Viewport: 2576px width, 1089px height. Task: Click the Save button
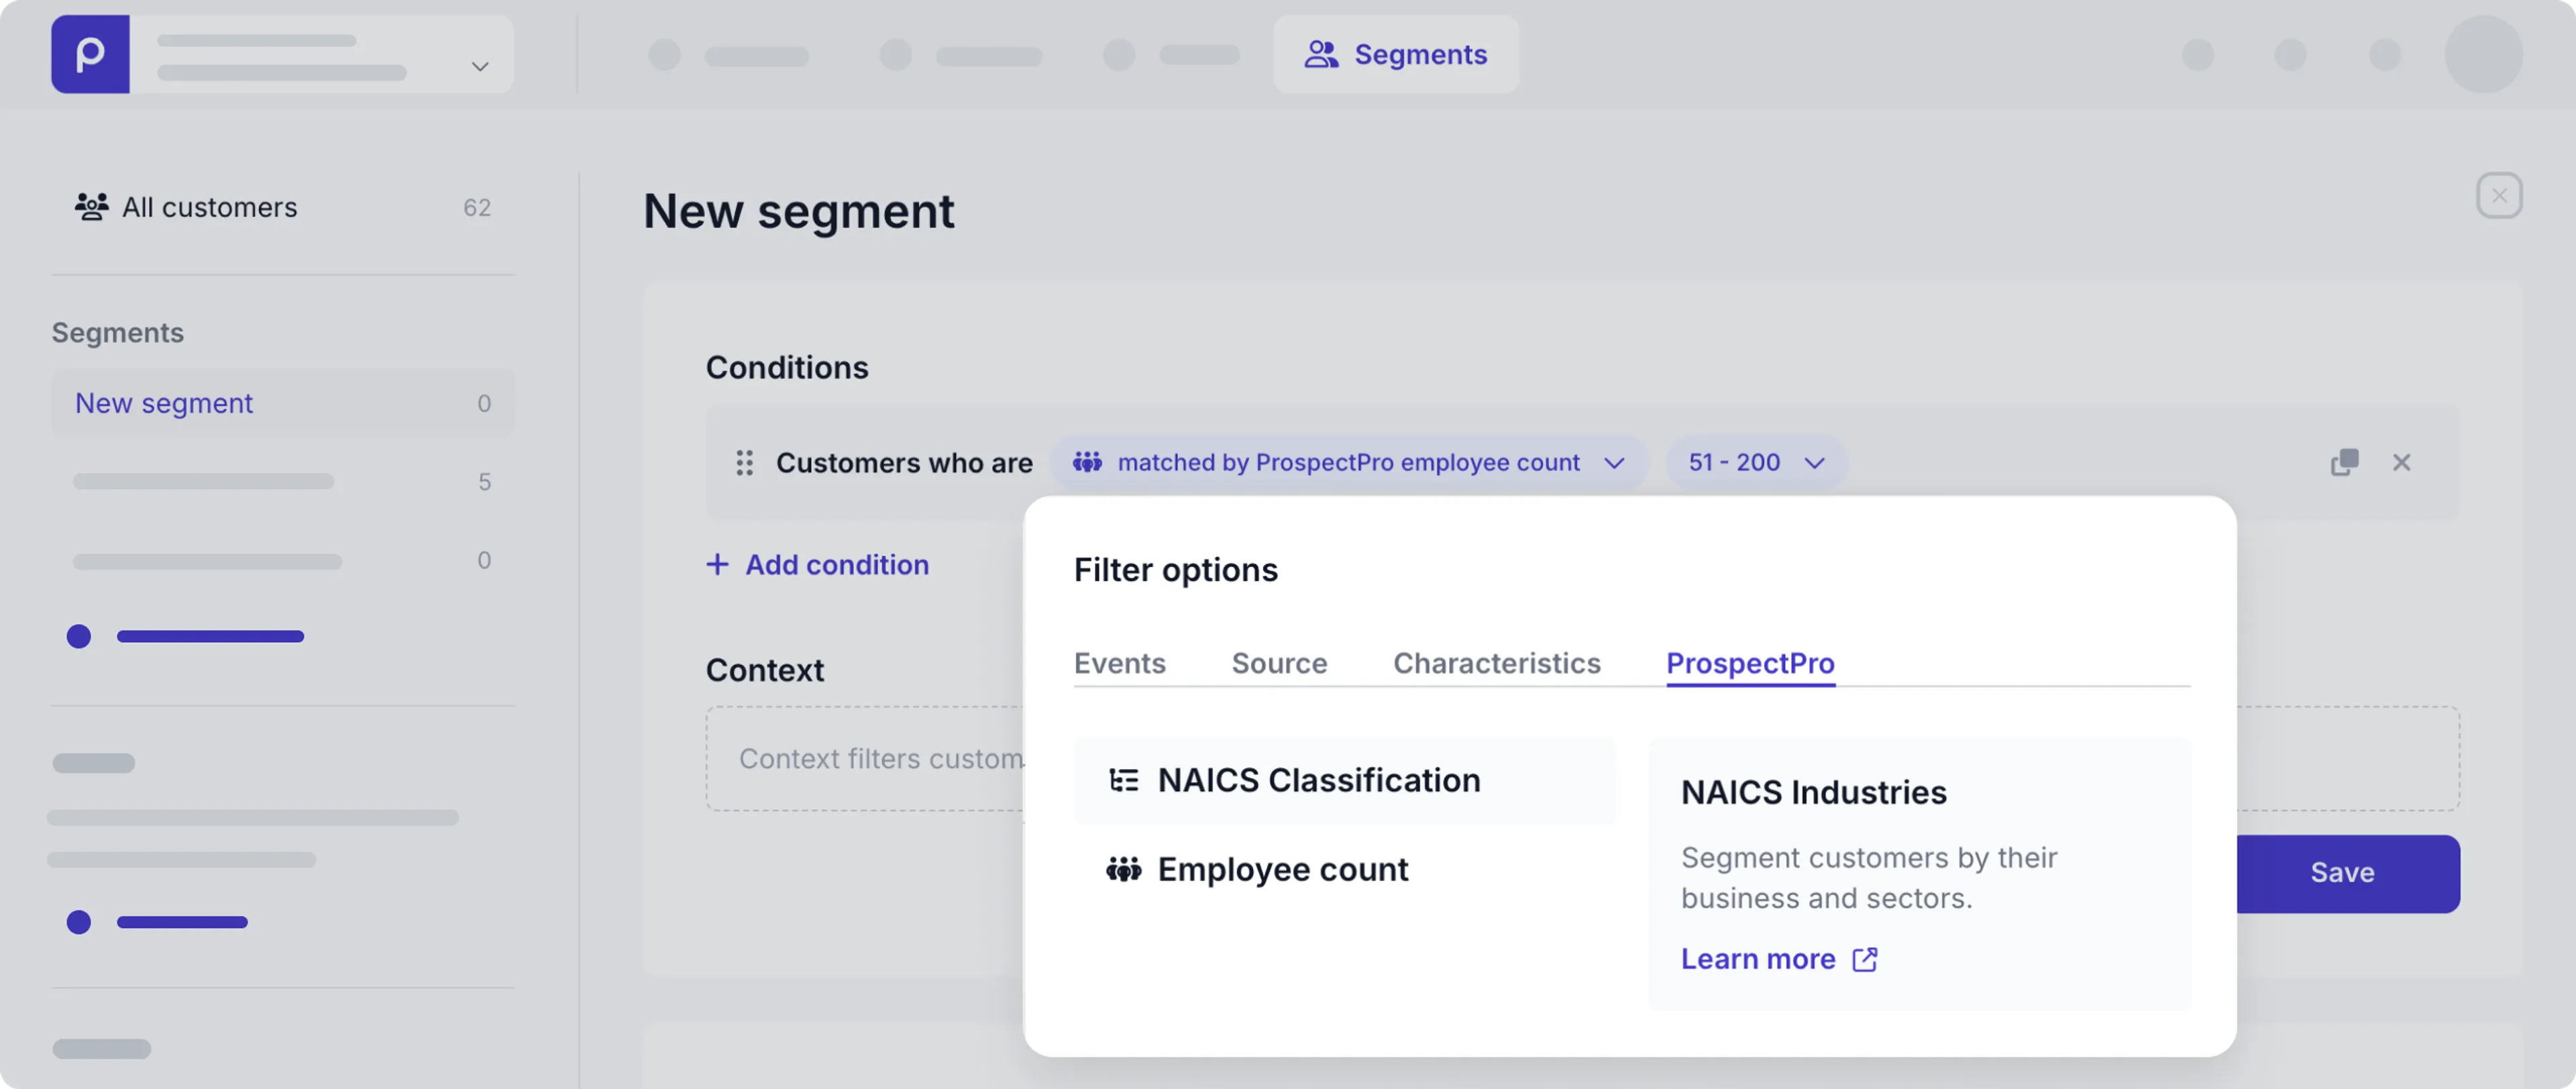2342,872
